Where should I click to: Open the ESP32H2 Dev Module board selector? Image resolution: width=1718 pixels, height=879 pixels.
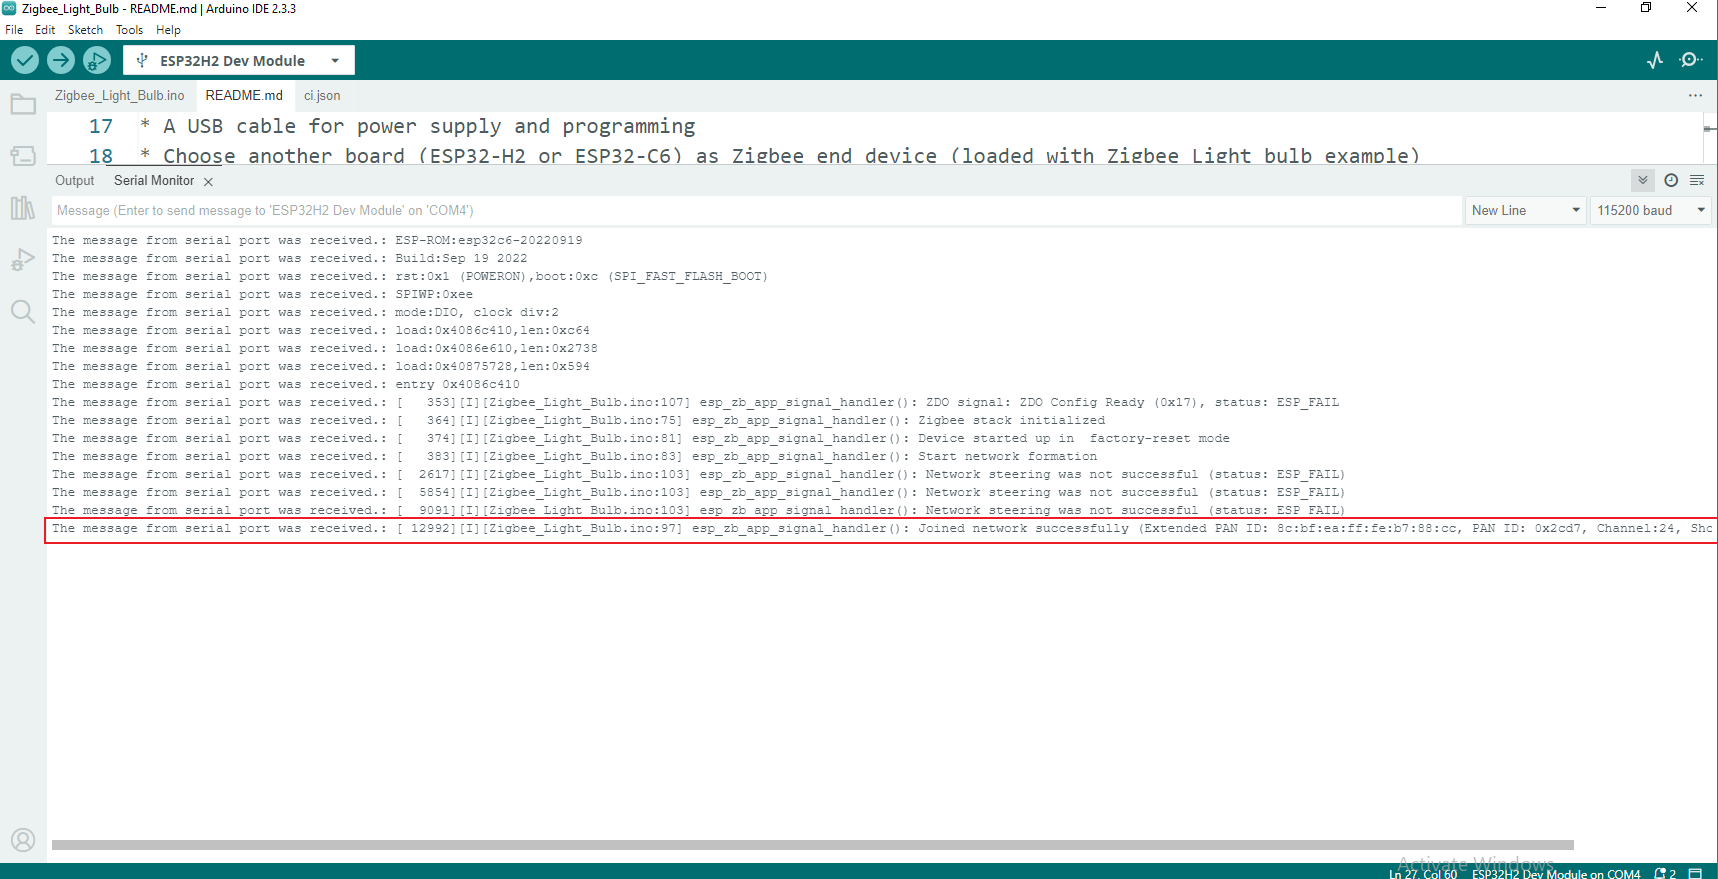[239, 60]
